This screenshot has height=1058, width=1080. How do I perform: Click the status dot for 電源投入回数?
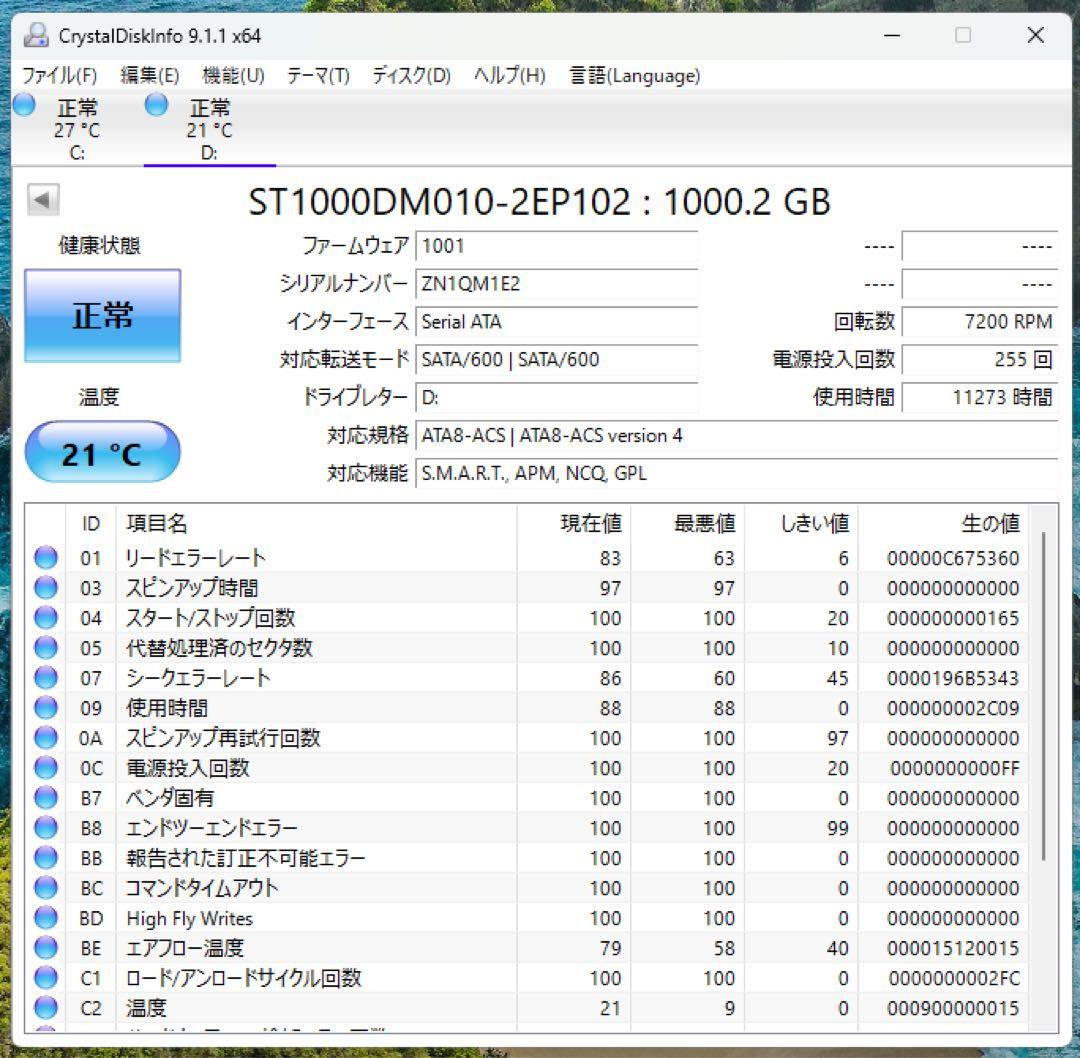coord(45,768)
